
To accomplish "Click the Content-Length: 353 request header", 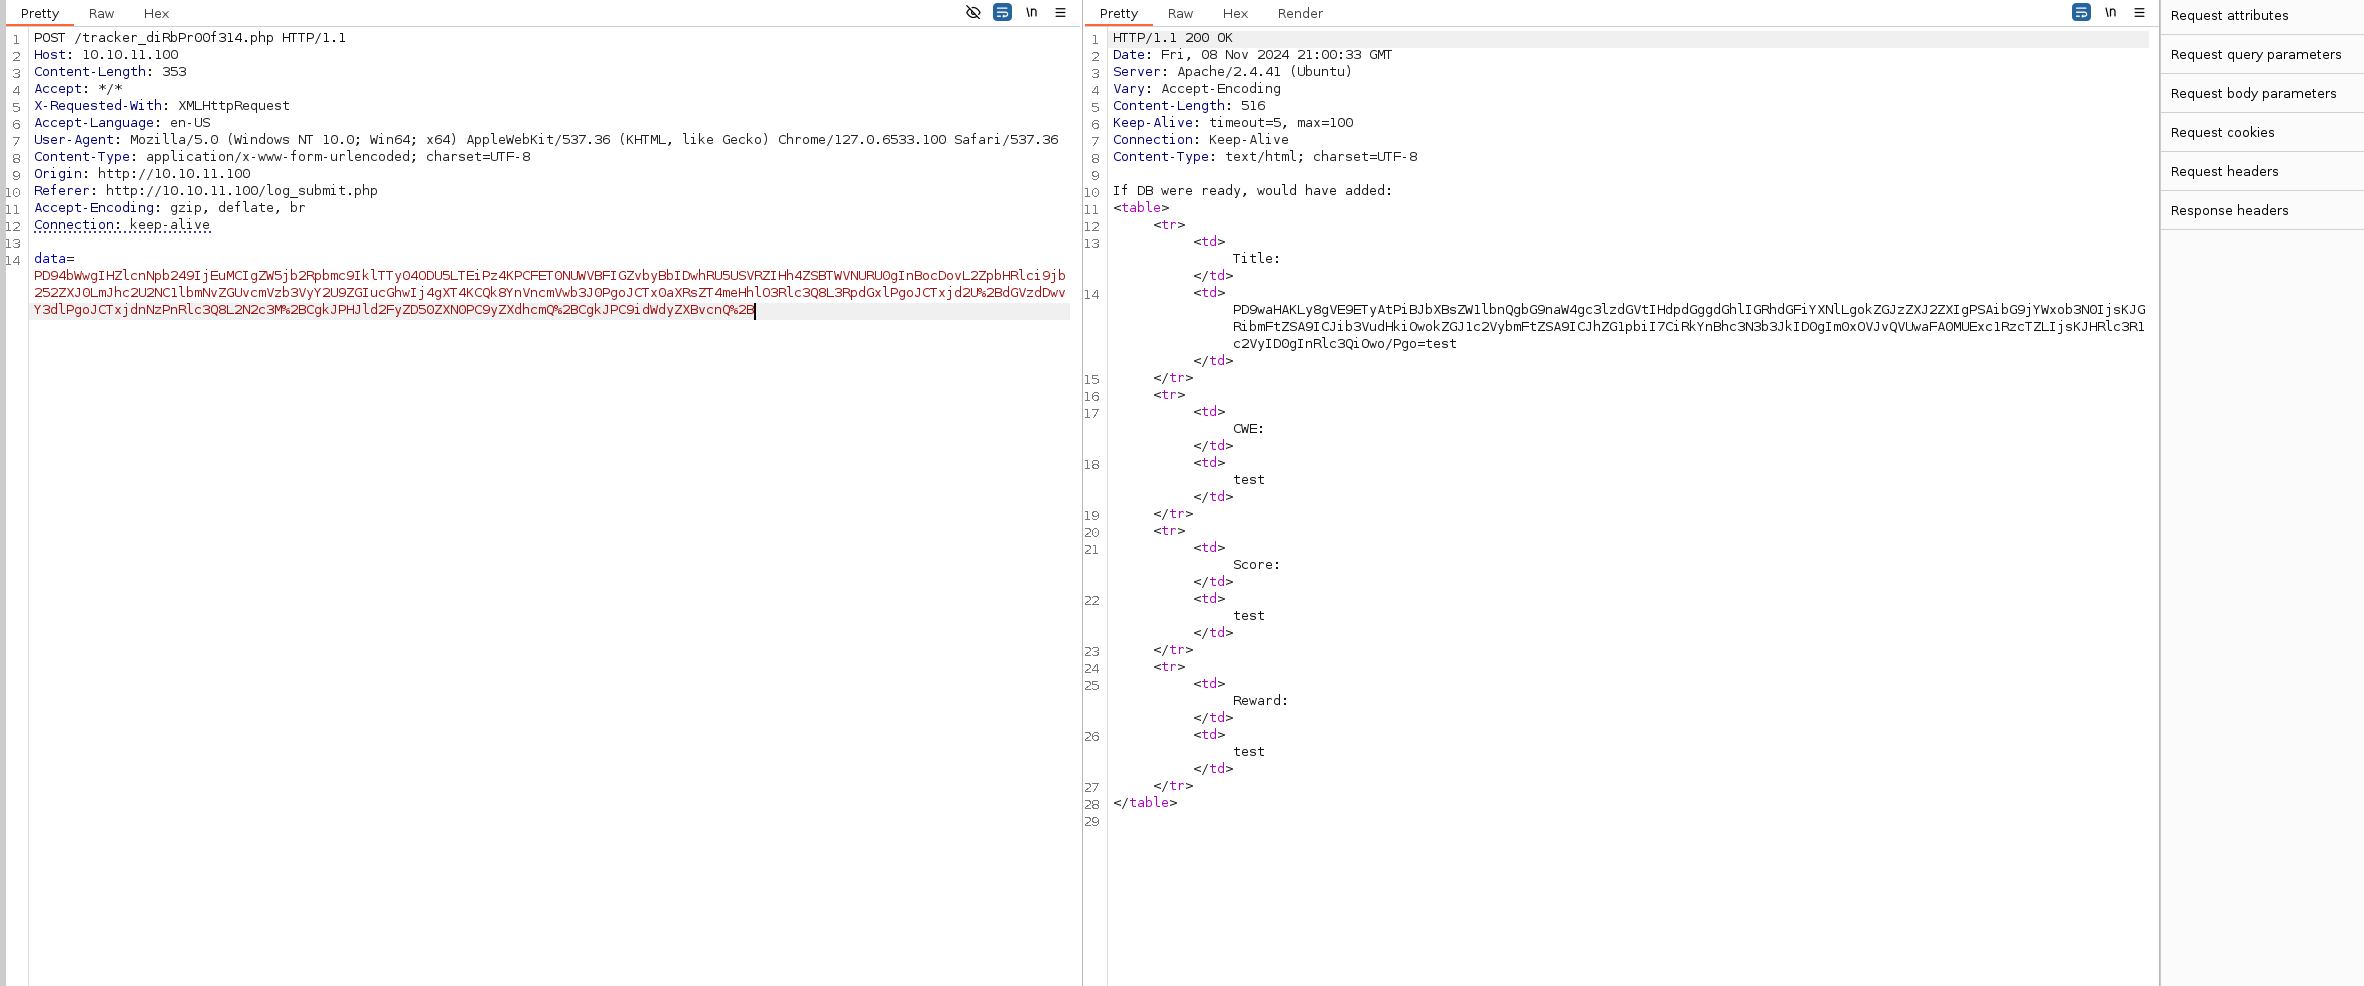I will pos(110,72).
